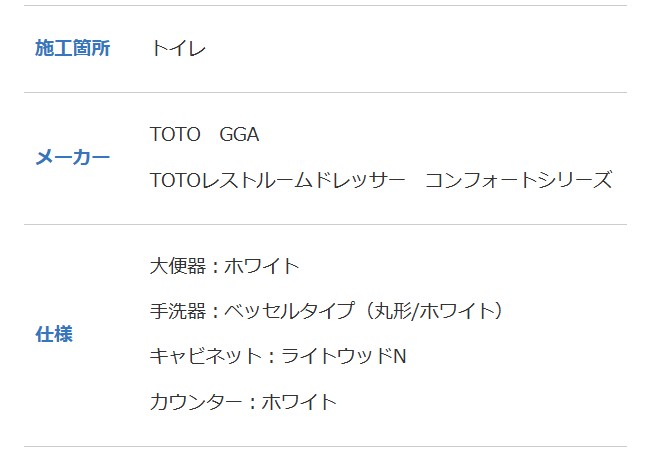The image size is (659, 458).
Task: Select the GGA model text
Action: tap(239, 134)
